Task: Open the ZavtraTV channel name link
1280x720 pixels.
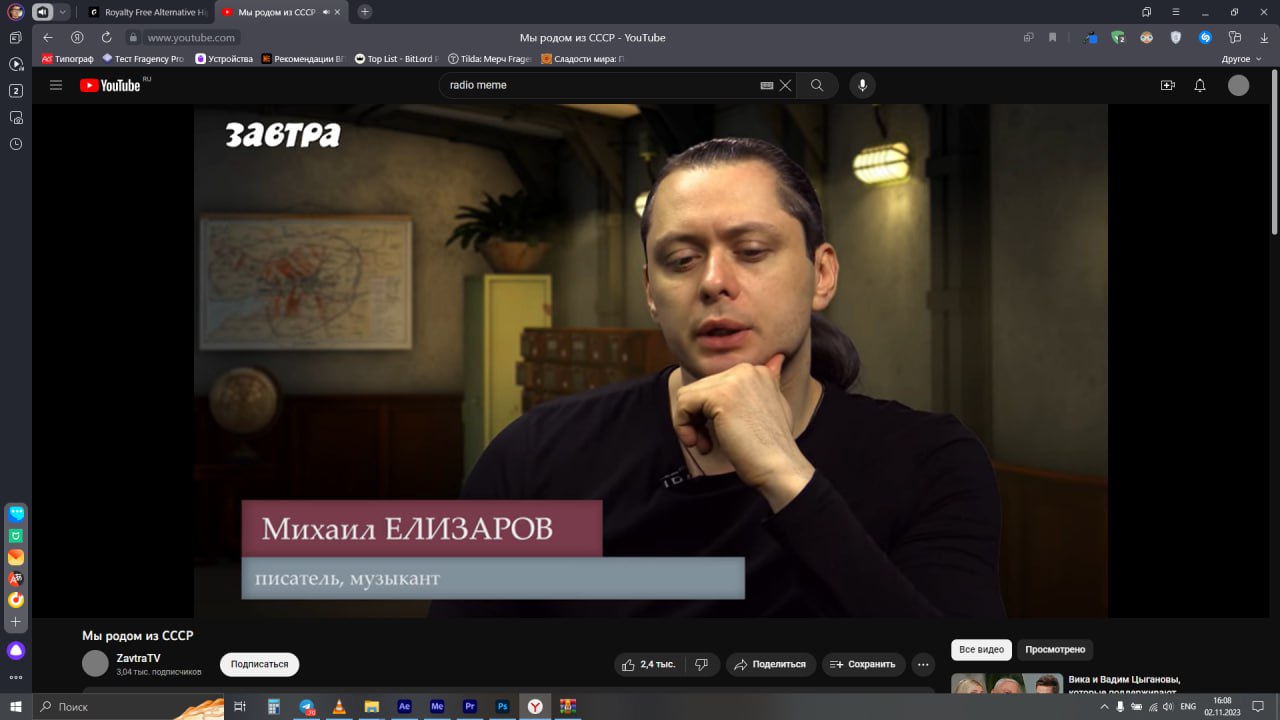Action: tap(138, 658)
